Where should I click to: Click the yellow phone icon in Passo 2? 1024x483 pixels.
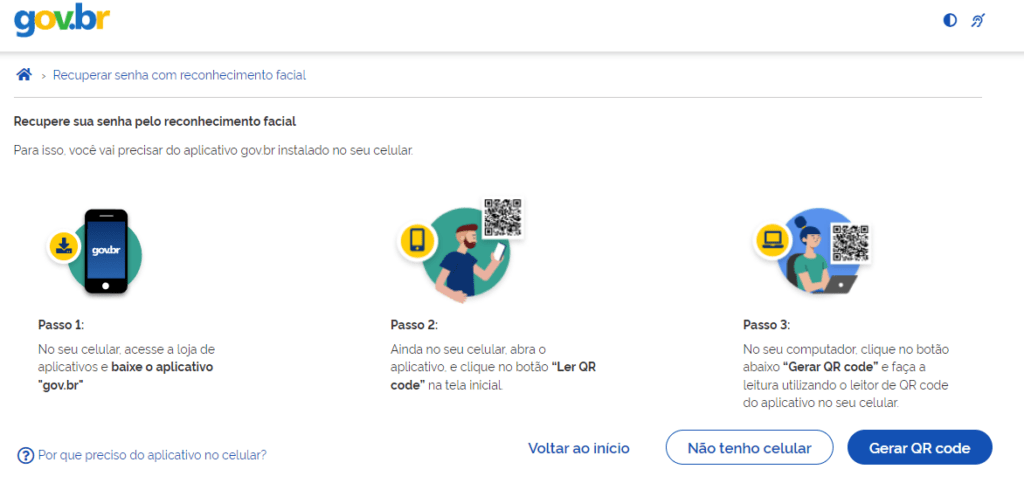tap(416, 241)
